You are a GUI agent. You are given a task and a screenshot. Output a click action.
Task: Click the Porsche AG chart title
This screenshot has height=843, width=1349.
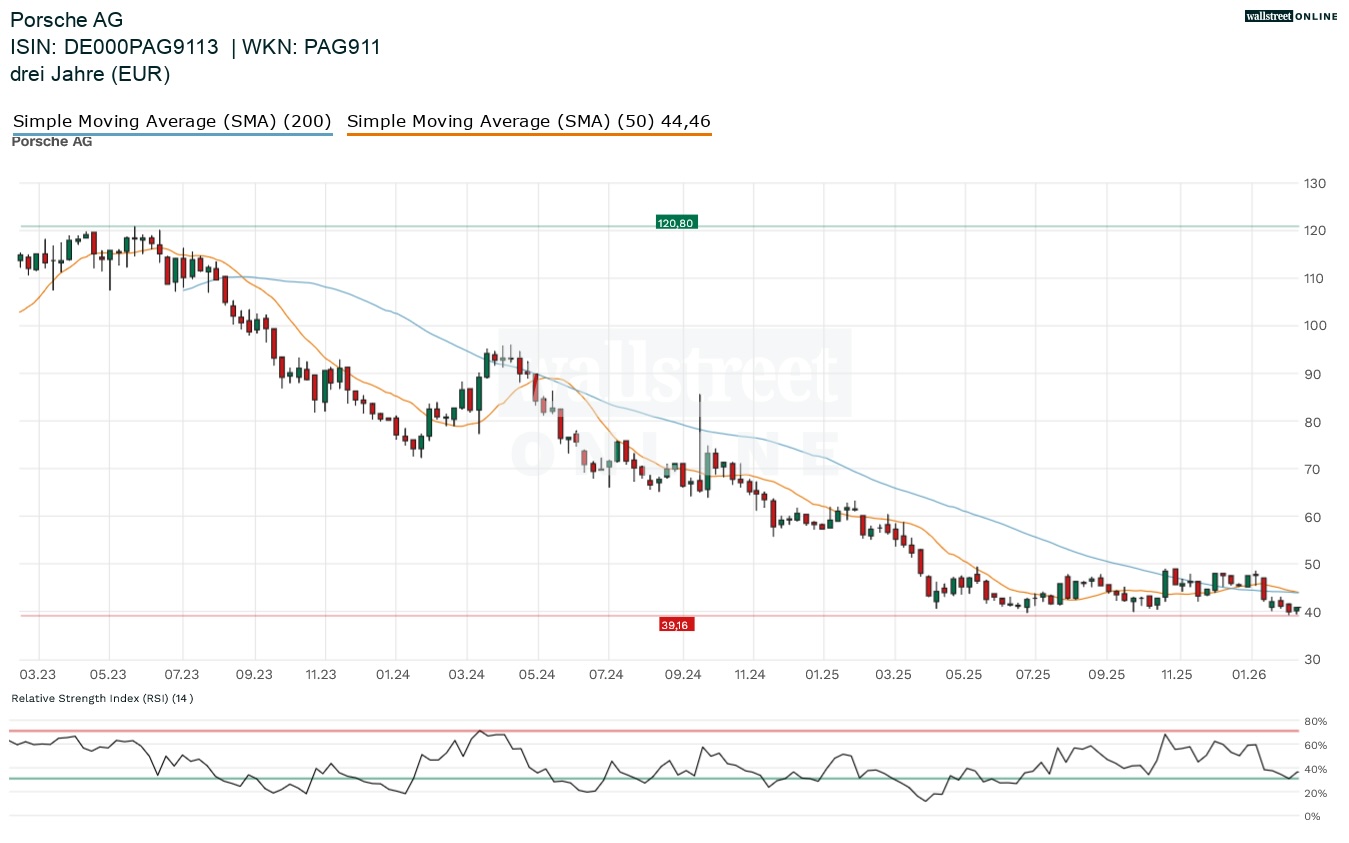tap(67, 20)
